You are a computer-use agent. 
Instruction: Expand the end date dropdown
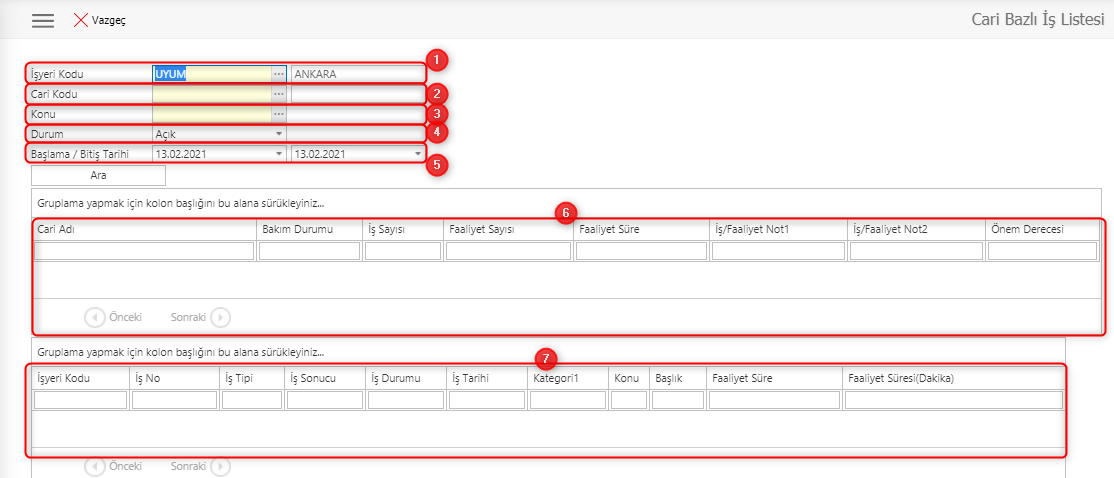click(x=417, y=154)
